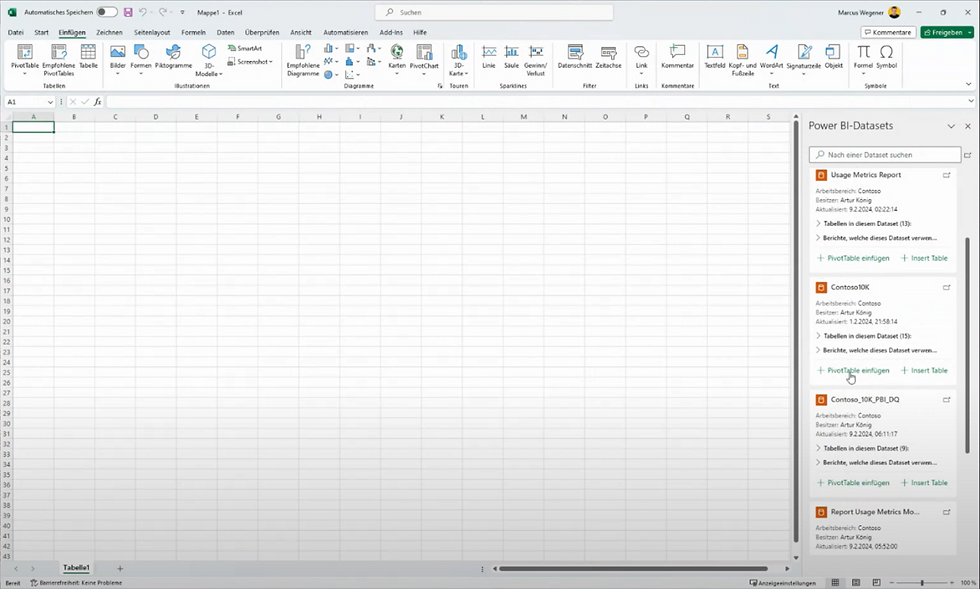Insert an Objekt
Screen dimensions: 980x589
pos(833,56)
